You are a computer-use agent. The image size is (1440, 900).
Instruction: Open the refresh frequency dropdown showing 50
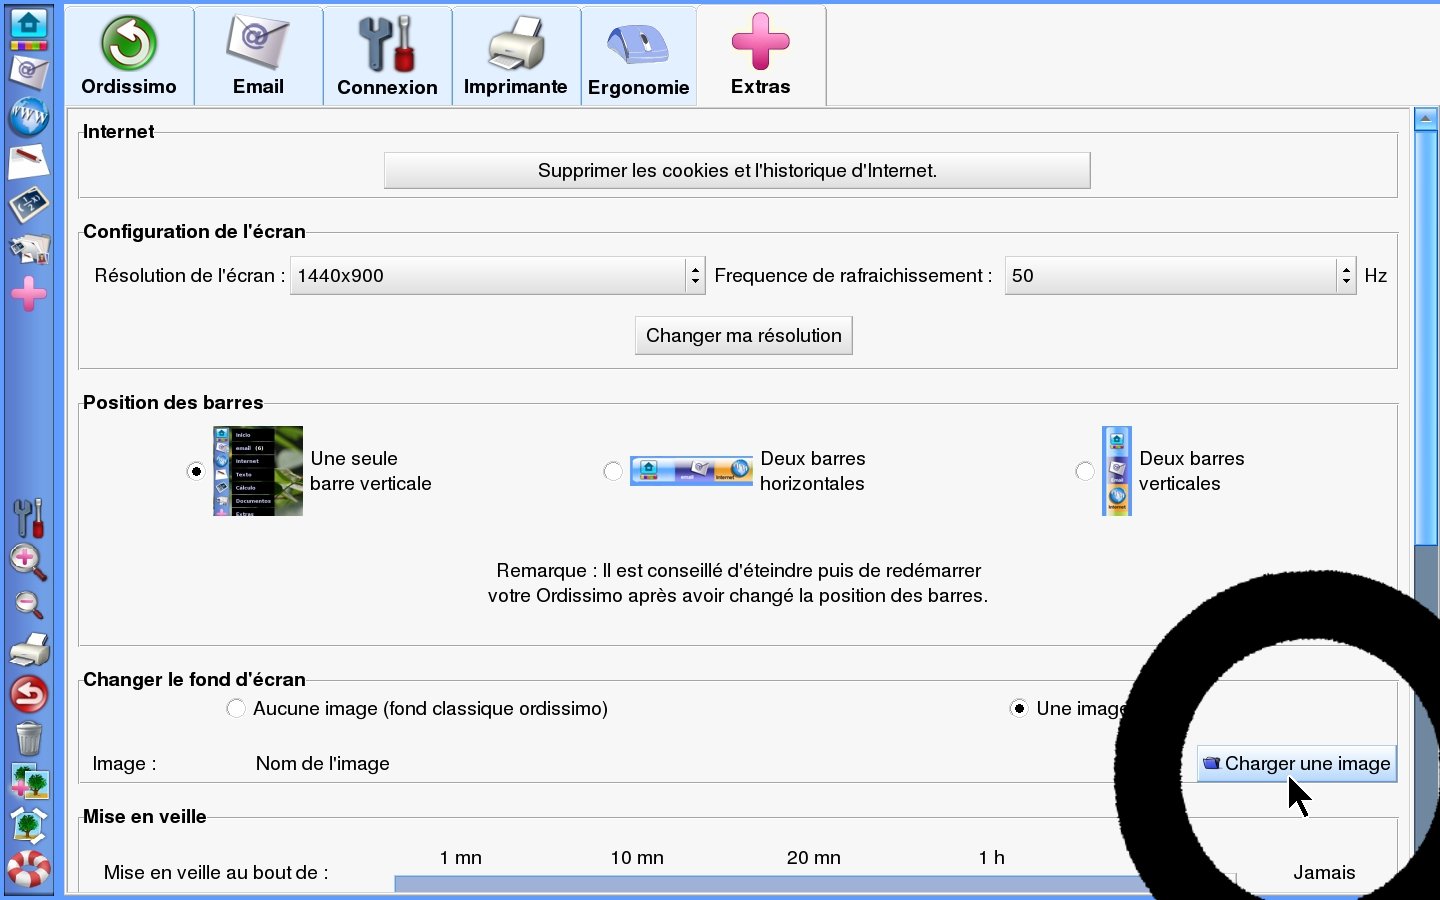[x=1180, y=276]
